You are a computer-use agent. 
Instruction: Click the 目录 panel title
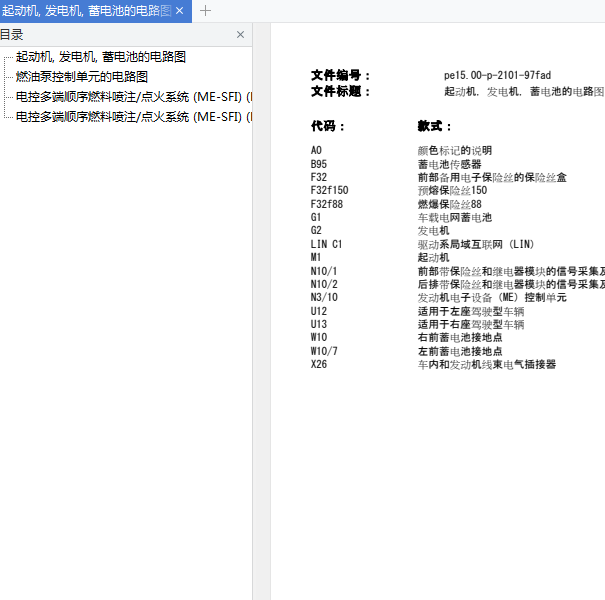[12, 35]
